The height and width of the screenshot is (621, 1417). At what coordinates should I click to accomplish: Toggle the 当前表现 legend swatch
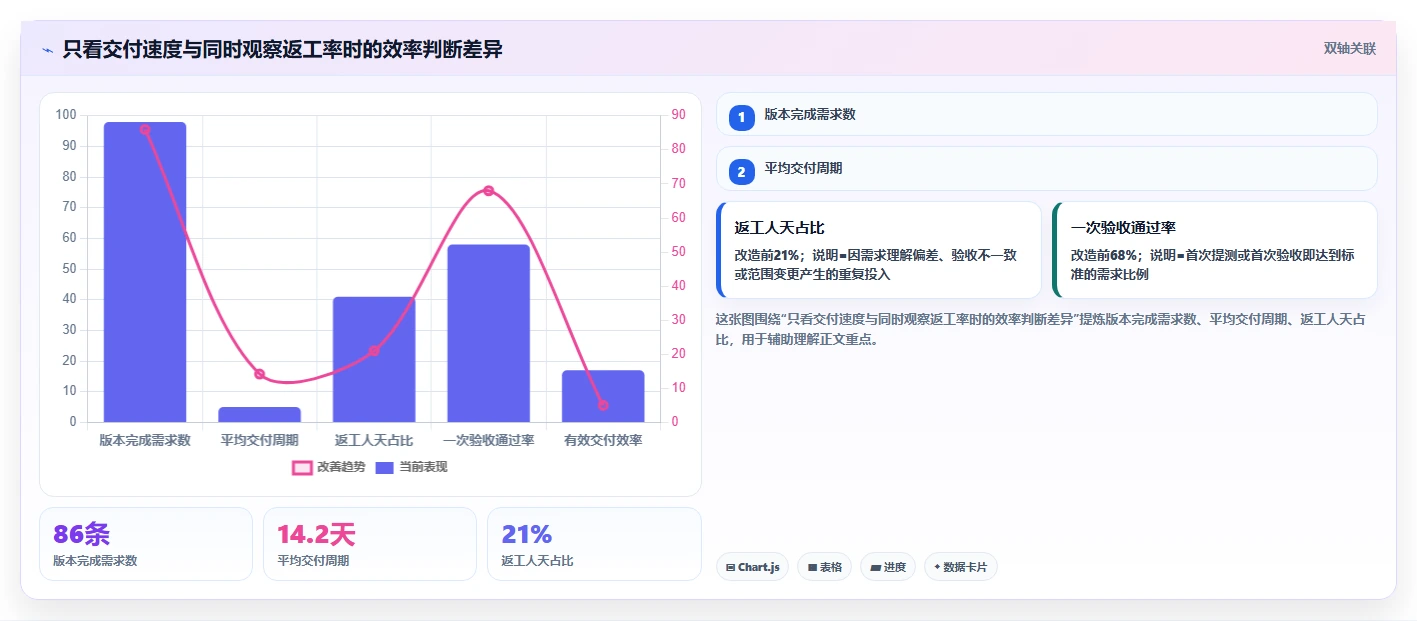coord(384,467)
